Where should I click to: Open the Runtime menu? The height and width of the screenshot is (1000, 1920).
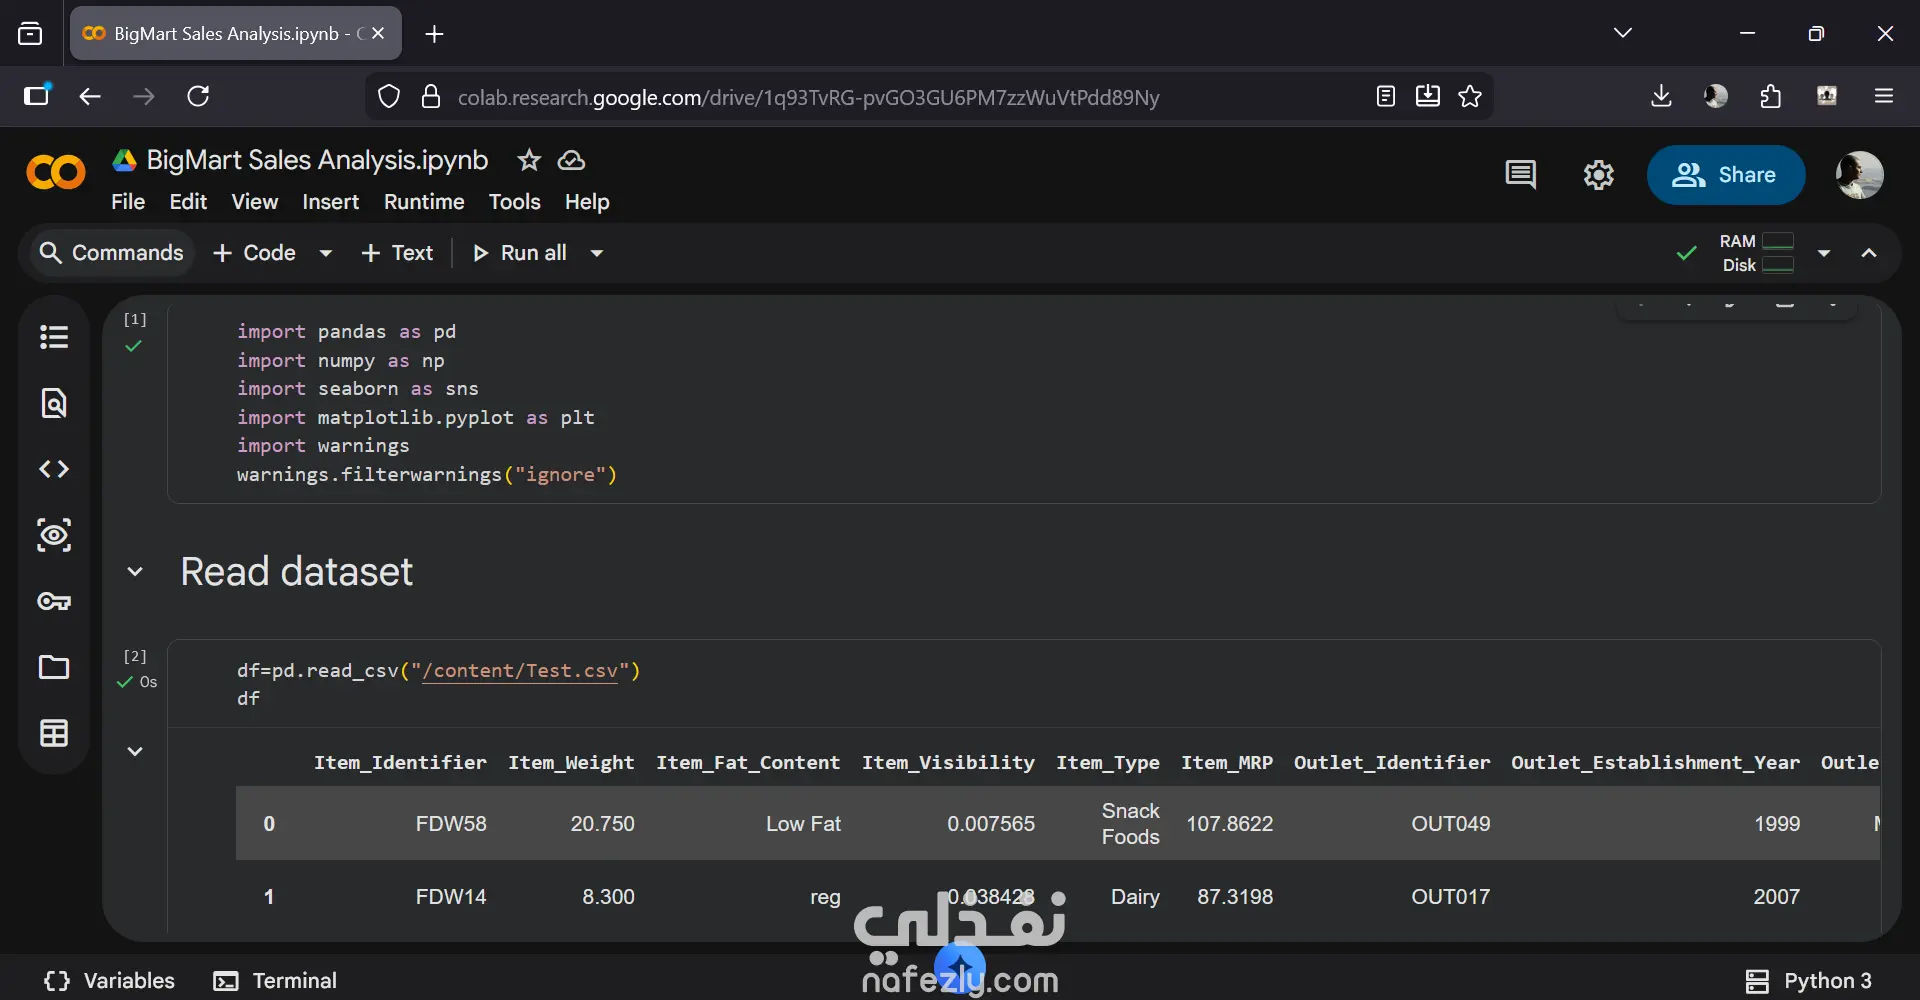424,202
